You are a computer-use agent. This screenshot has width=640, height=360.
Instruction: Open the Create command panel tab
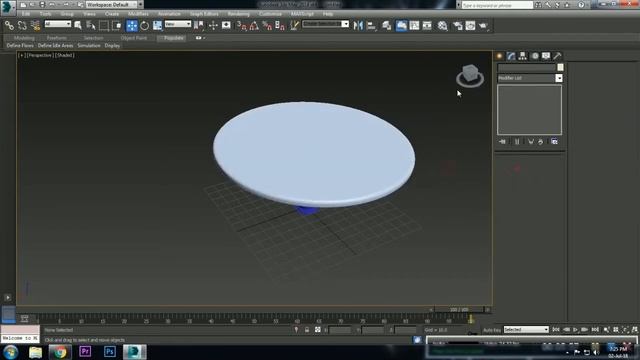coord(499,56)
